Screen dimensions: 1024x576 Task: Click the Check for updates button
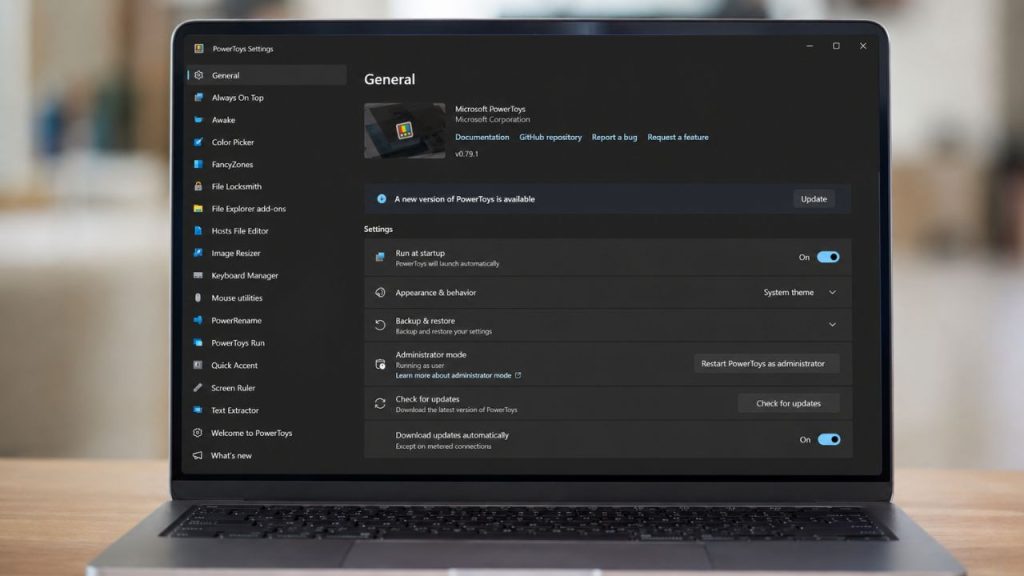pyautogui.click(x=788, y=403)
